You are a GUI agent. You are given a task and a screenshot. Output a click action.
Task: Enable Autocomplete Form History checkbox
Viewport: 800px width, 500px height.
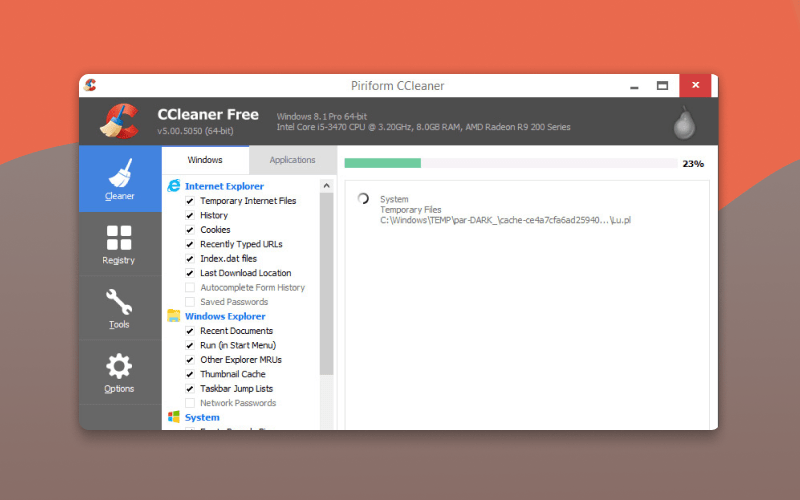point(190,288)
